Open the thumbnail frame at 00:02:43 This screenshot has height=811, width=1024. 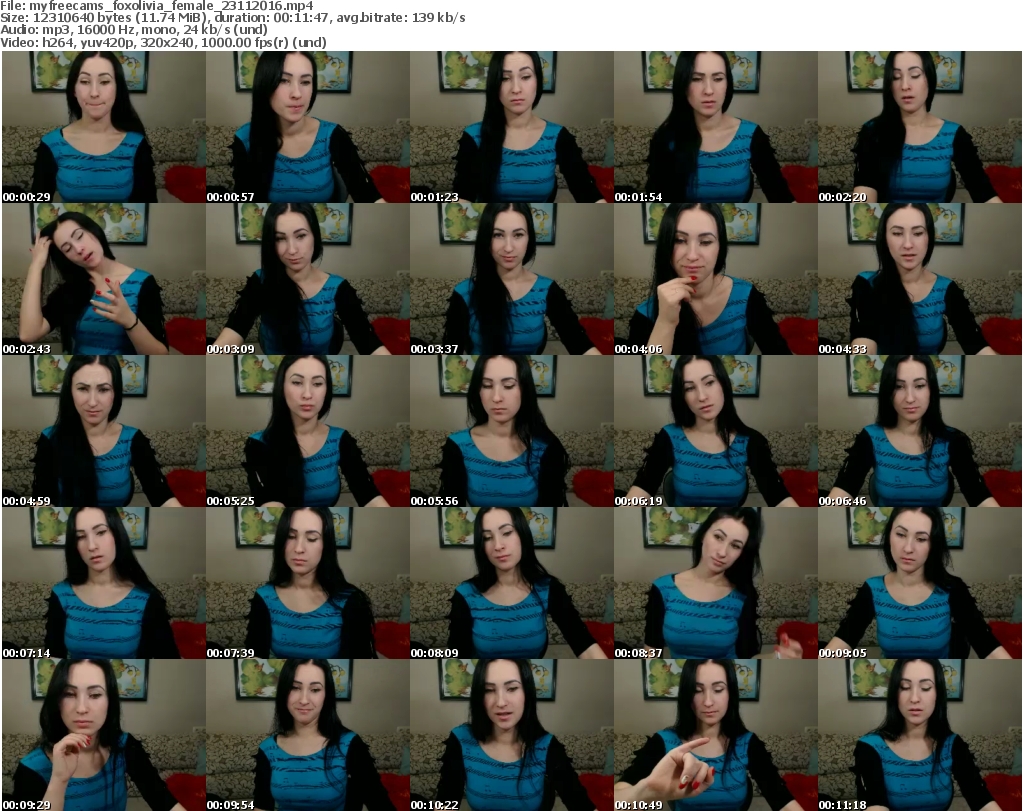[x=104, y=279]
